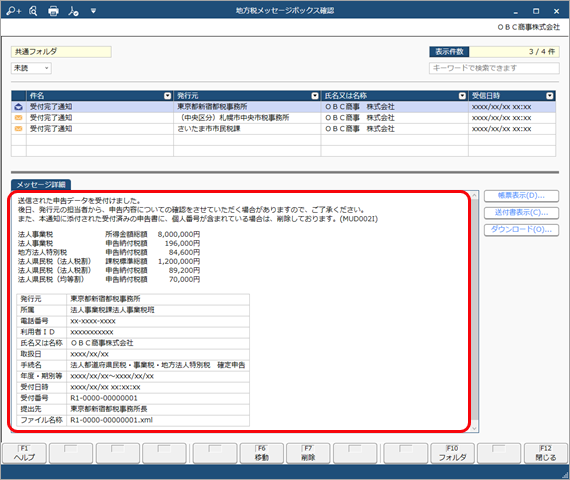Click the keyword search input field

pos(494,68)
